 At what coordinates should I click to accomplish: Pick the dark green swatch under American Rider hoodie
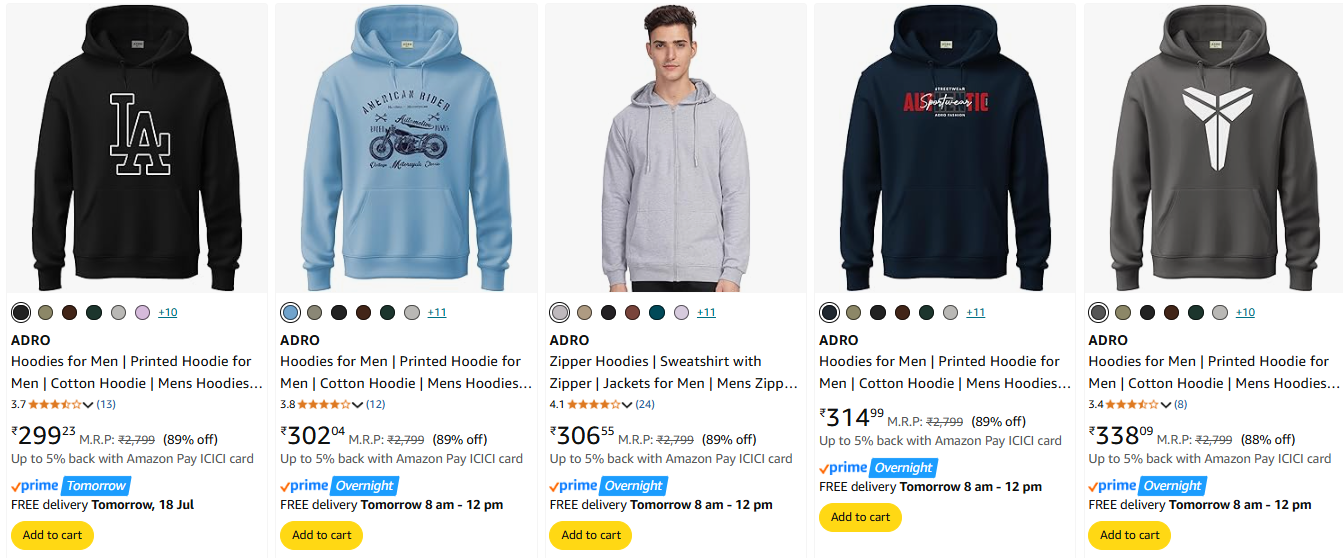[388, 313]
